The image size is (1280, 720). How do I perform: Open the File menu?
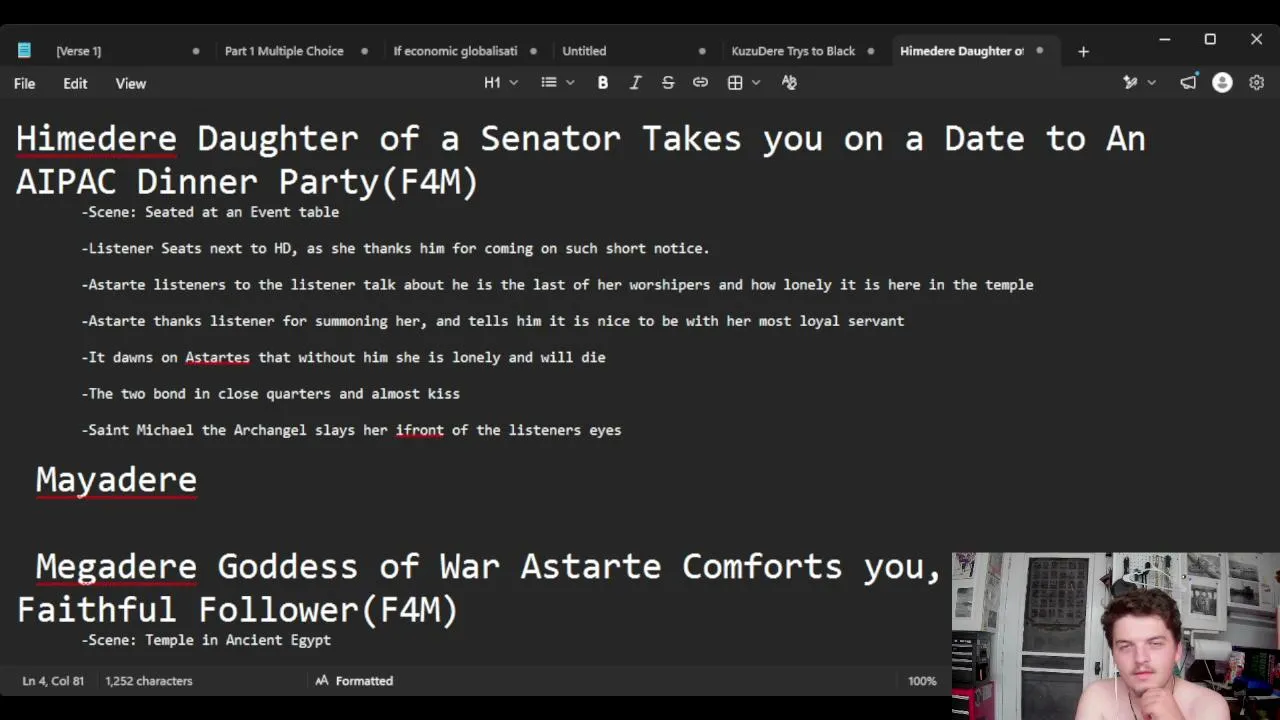click(24, 84)
